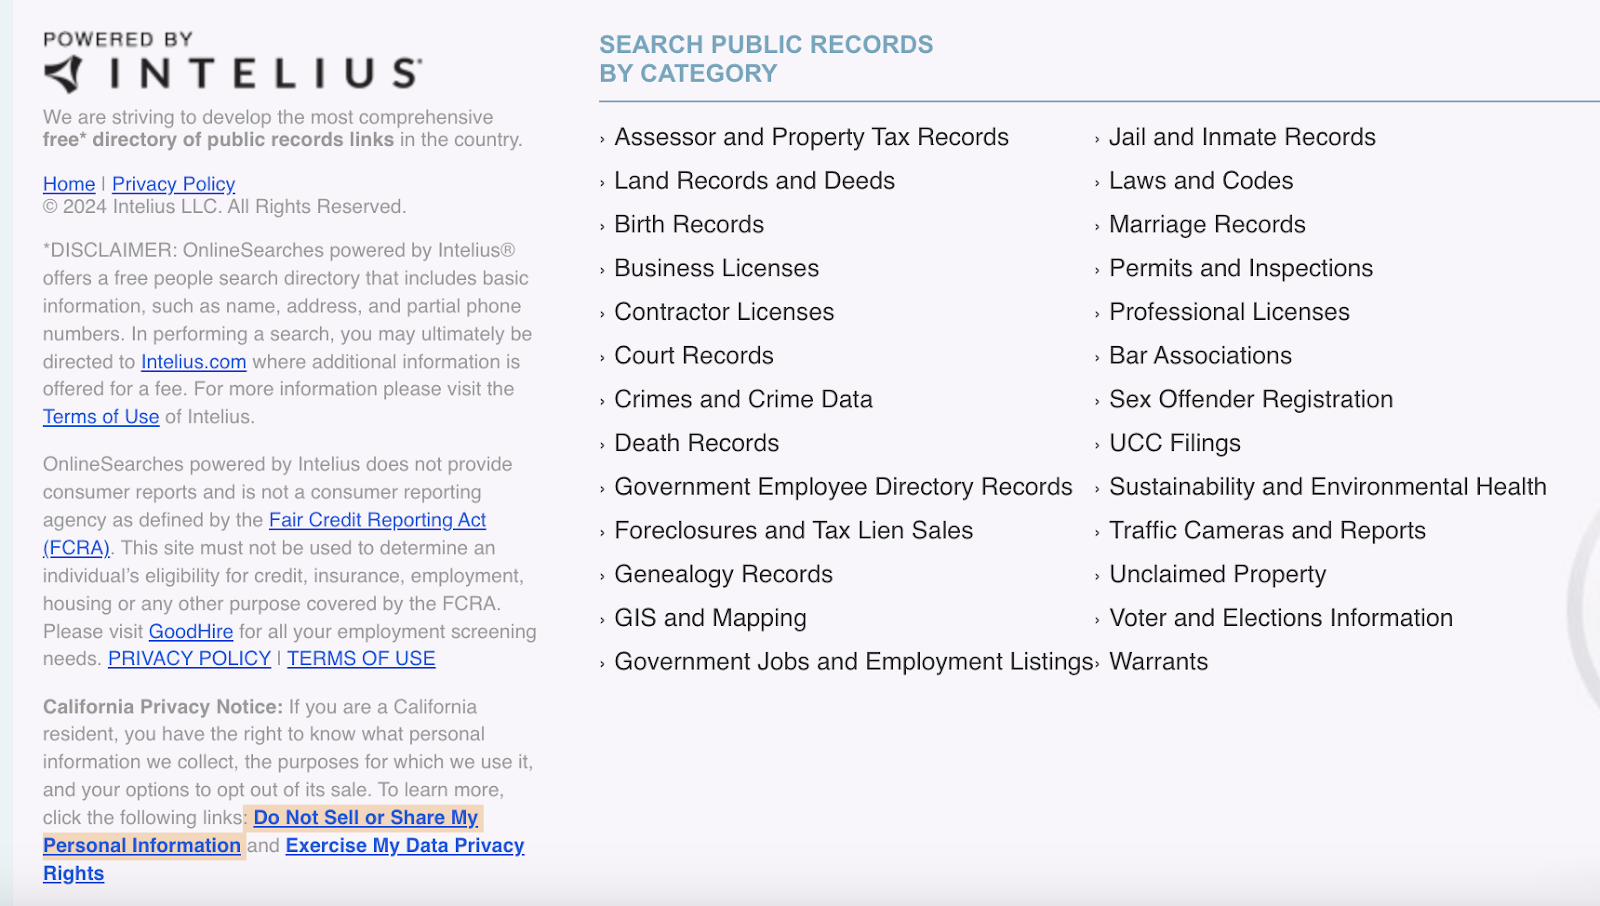Open Jail and Inmate Records category
1600x906 pixels.
pos(1242,137)
